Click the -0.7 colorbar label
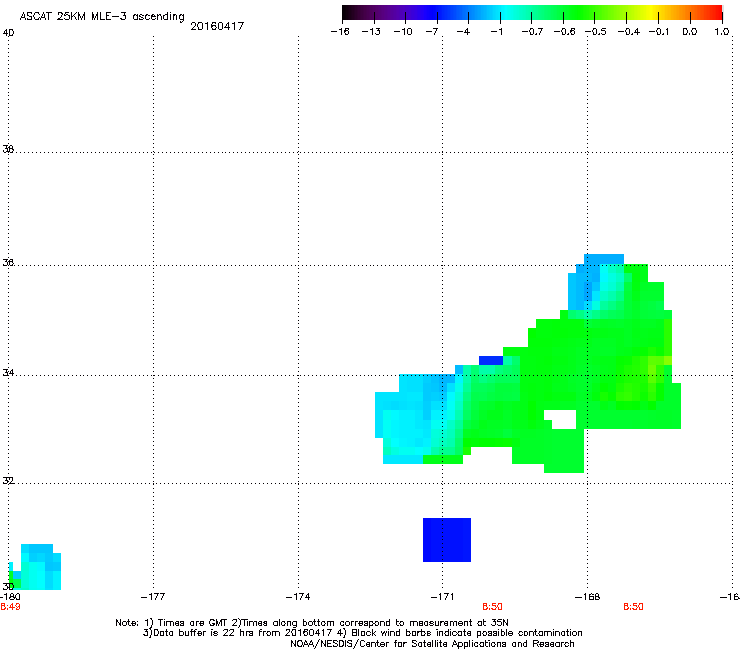 tap(532, 32)
